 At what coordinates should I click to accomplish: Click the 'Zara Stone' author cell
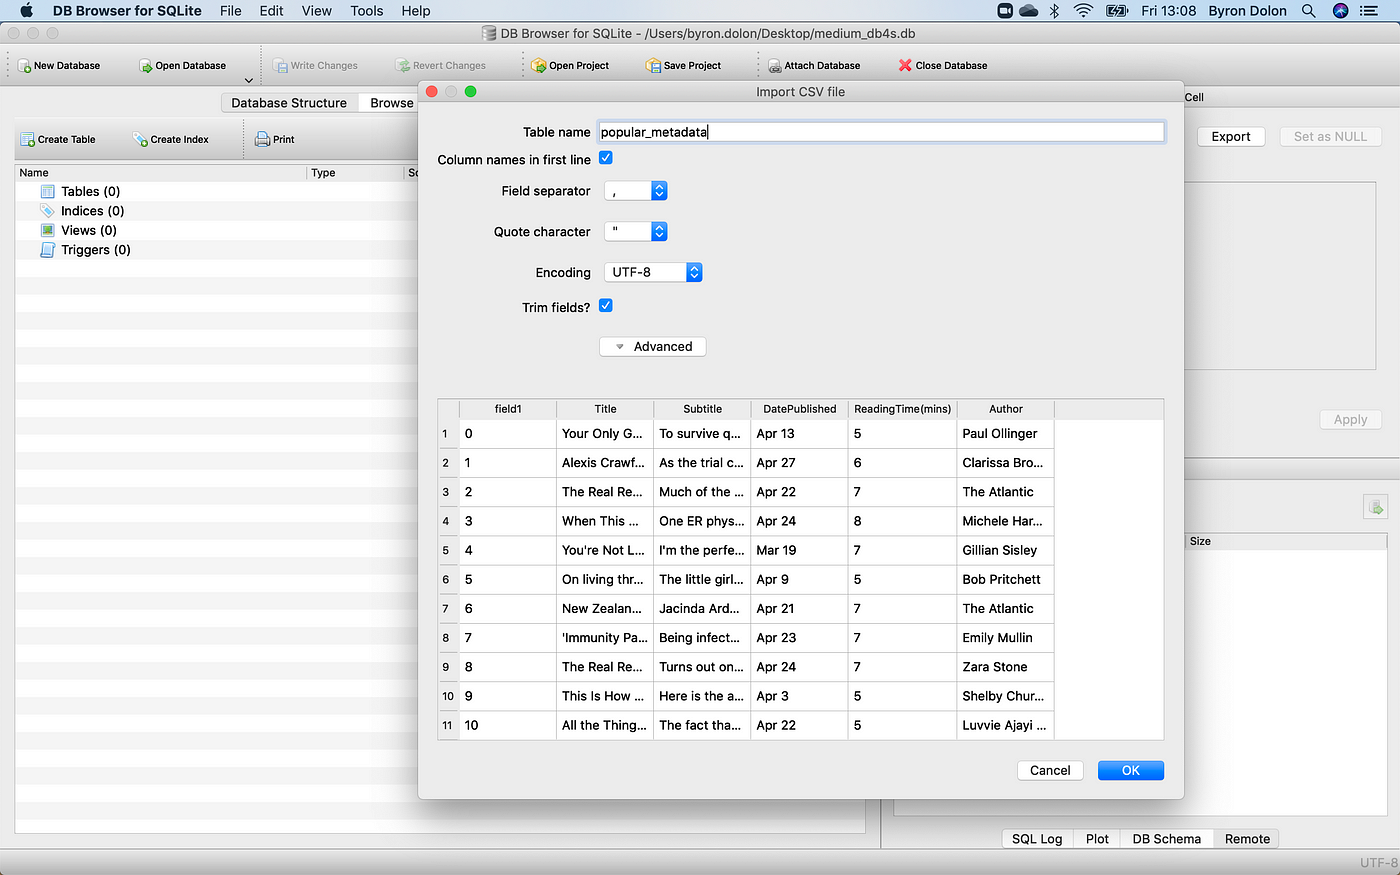point(1005,667)
